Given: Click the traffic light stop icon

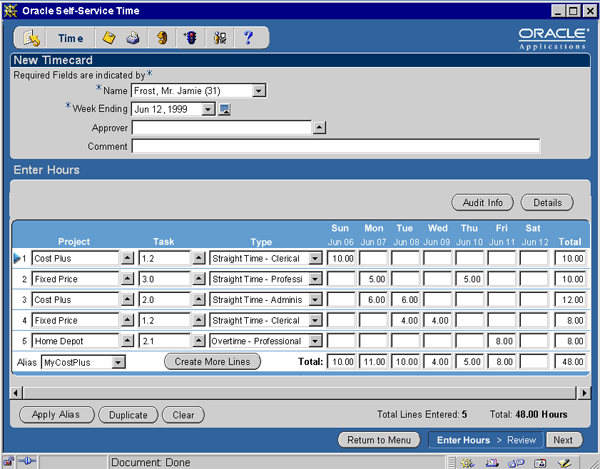Looking at the screenshot, I should click(x=191, y=38).
